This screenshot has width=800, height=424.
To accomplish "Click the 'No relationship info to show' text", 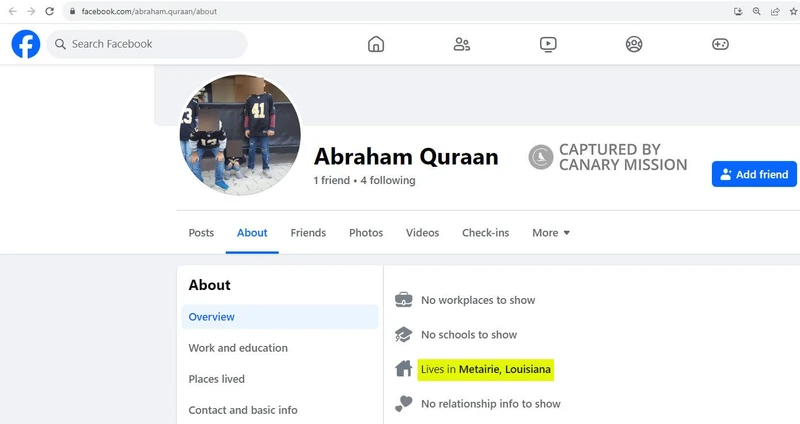I will point(491,404).
